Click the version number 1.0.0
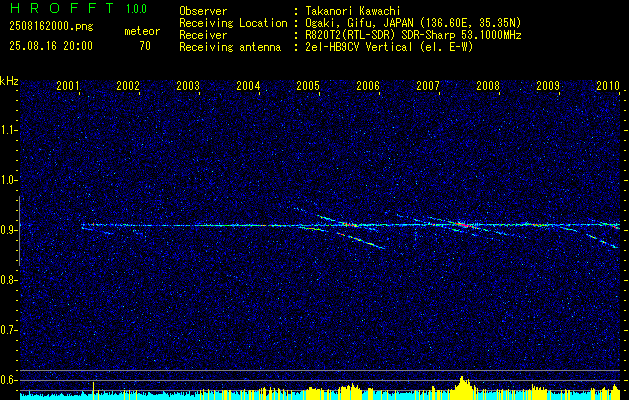The height and width of the screenshot is (400, 629). [136, 9]
